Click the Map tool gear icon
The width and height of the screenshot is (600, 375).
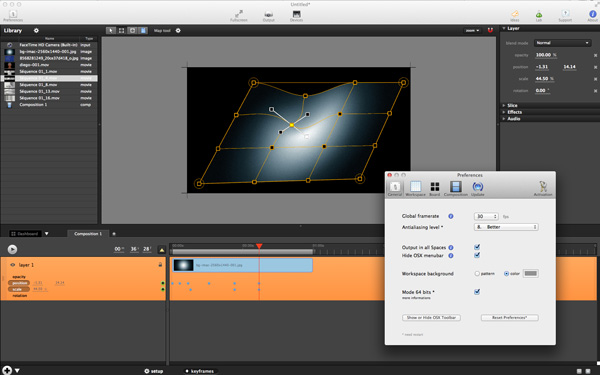(x=178, y=31)
